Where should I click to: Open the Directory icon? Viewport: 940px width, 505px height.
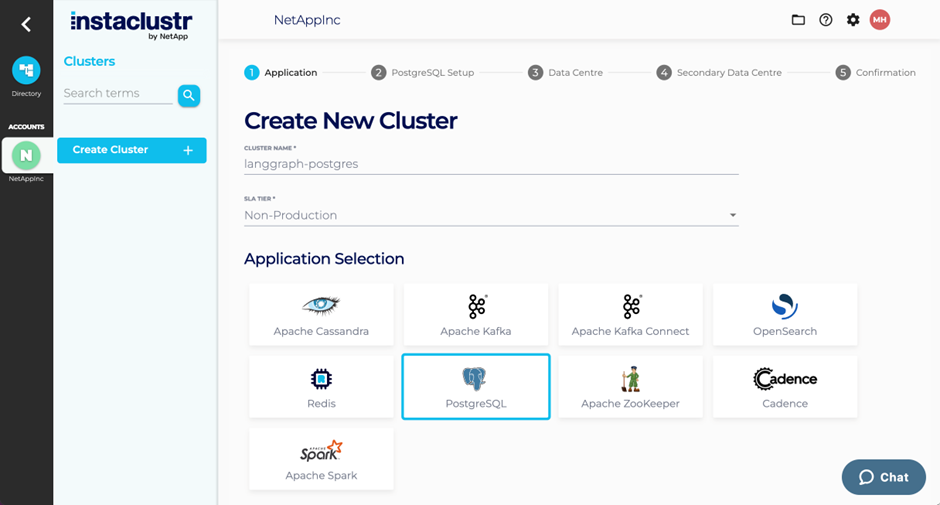tap(26, 71)
